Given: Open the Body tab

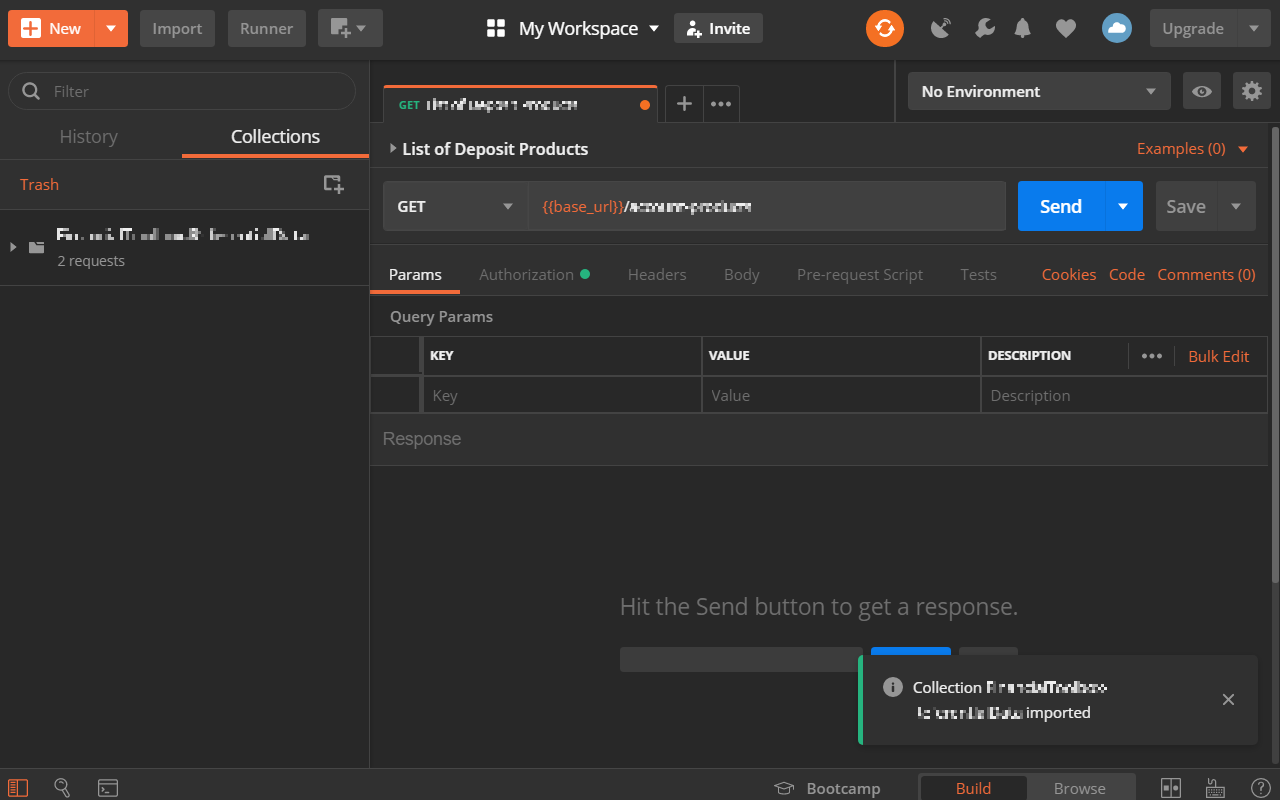Looking at the screenshot, I should coord(742,274).
